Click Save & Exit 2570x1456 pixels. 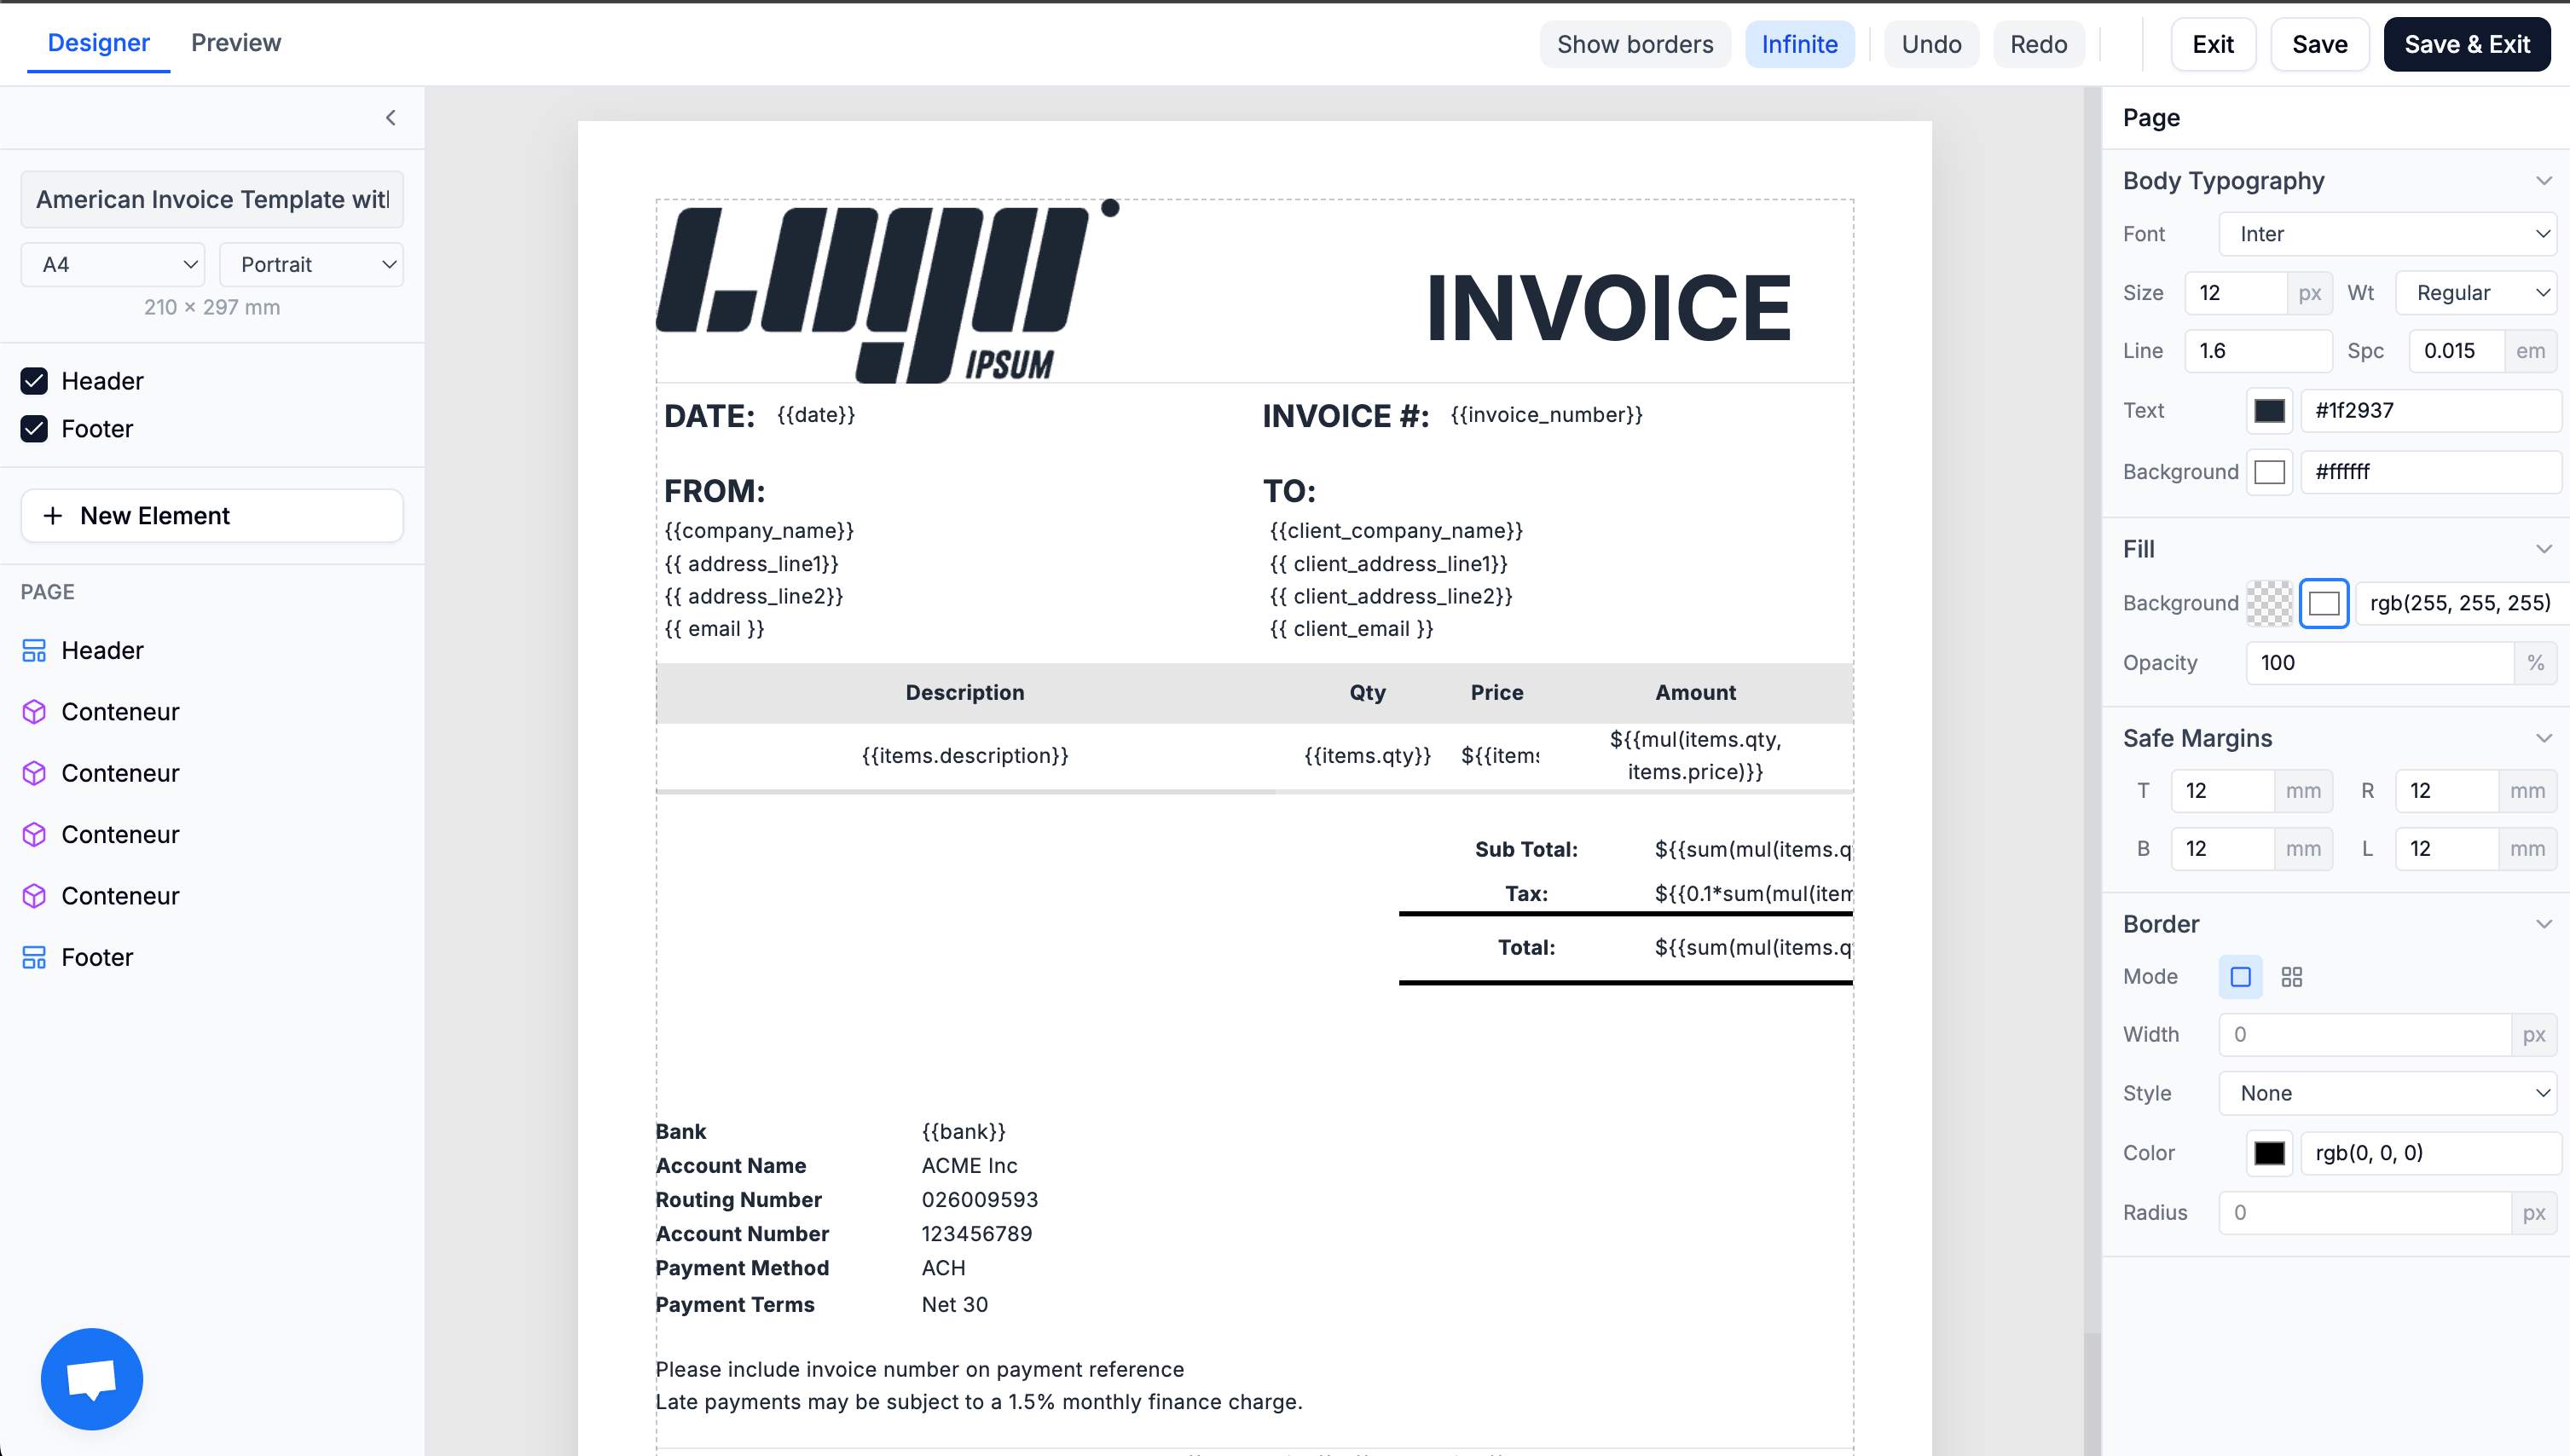[2467, 44]
